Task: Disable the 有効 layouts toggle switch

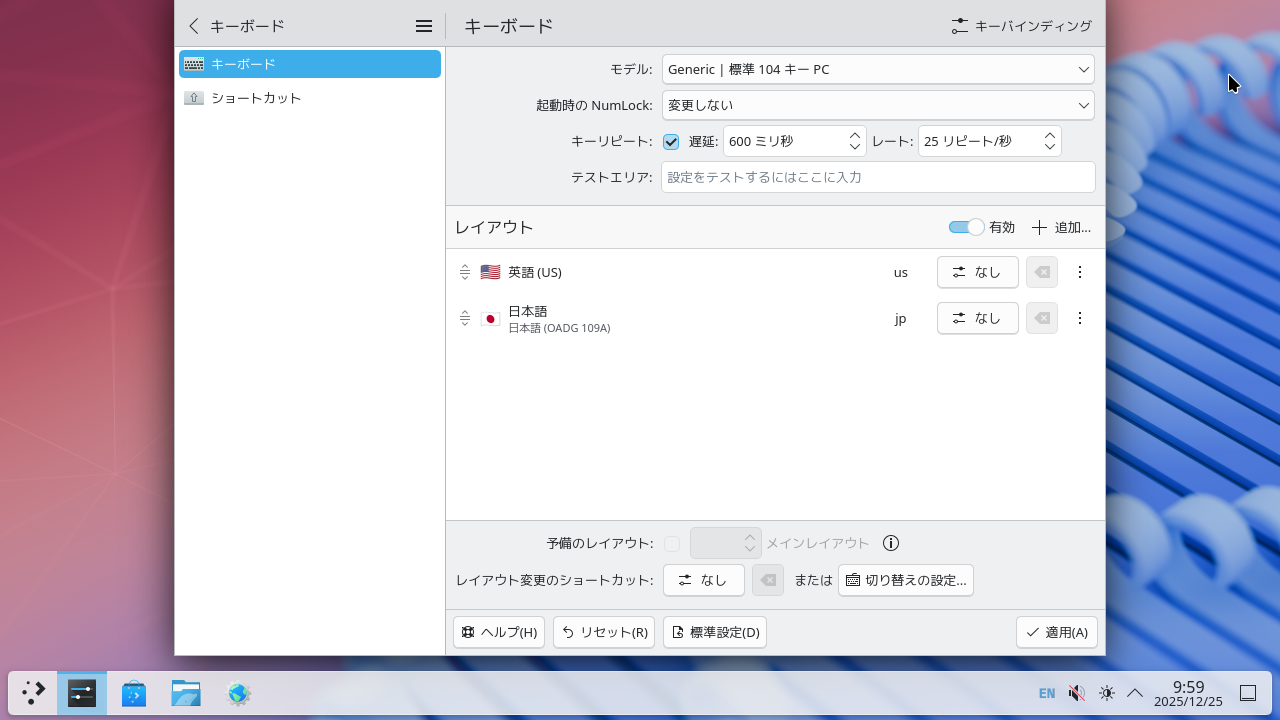Action: tap(966, 227)
